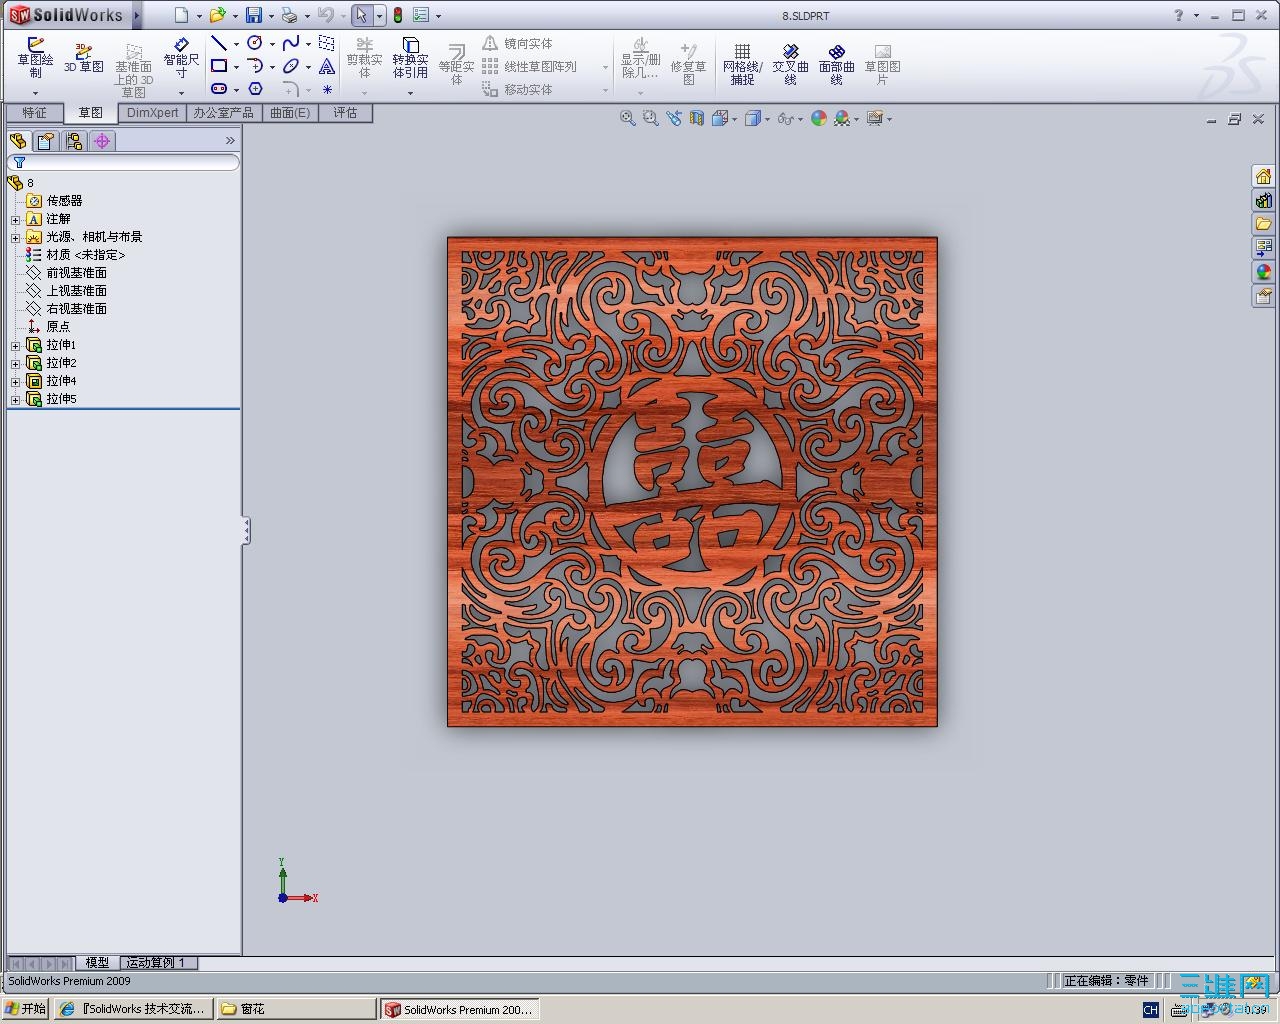The image size is (1280, 1024).
Task: Click the Section View icon
Action: 697,118
